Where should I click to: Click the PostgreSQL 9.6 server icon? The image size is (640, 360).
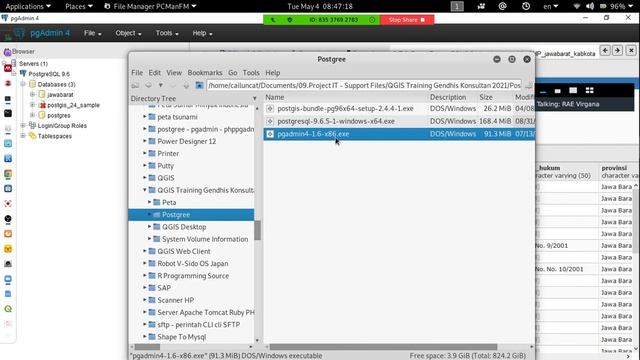[23, 74]
